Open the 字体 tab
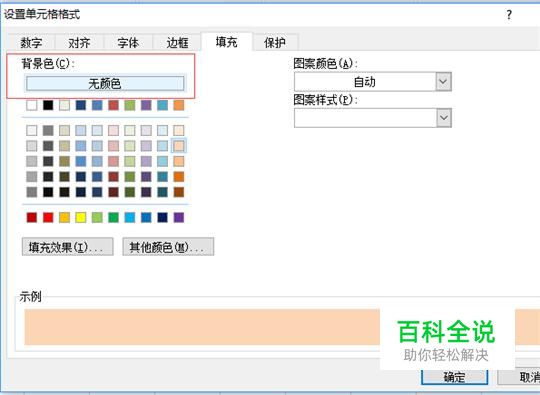This screenshot has width=540, height=395. (128, 42)
